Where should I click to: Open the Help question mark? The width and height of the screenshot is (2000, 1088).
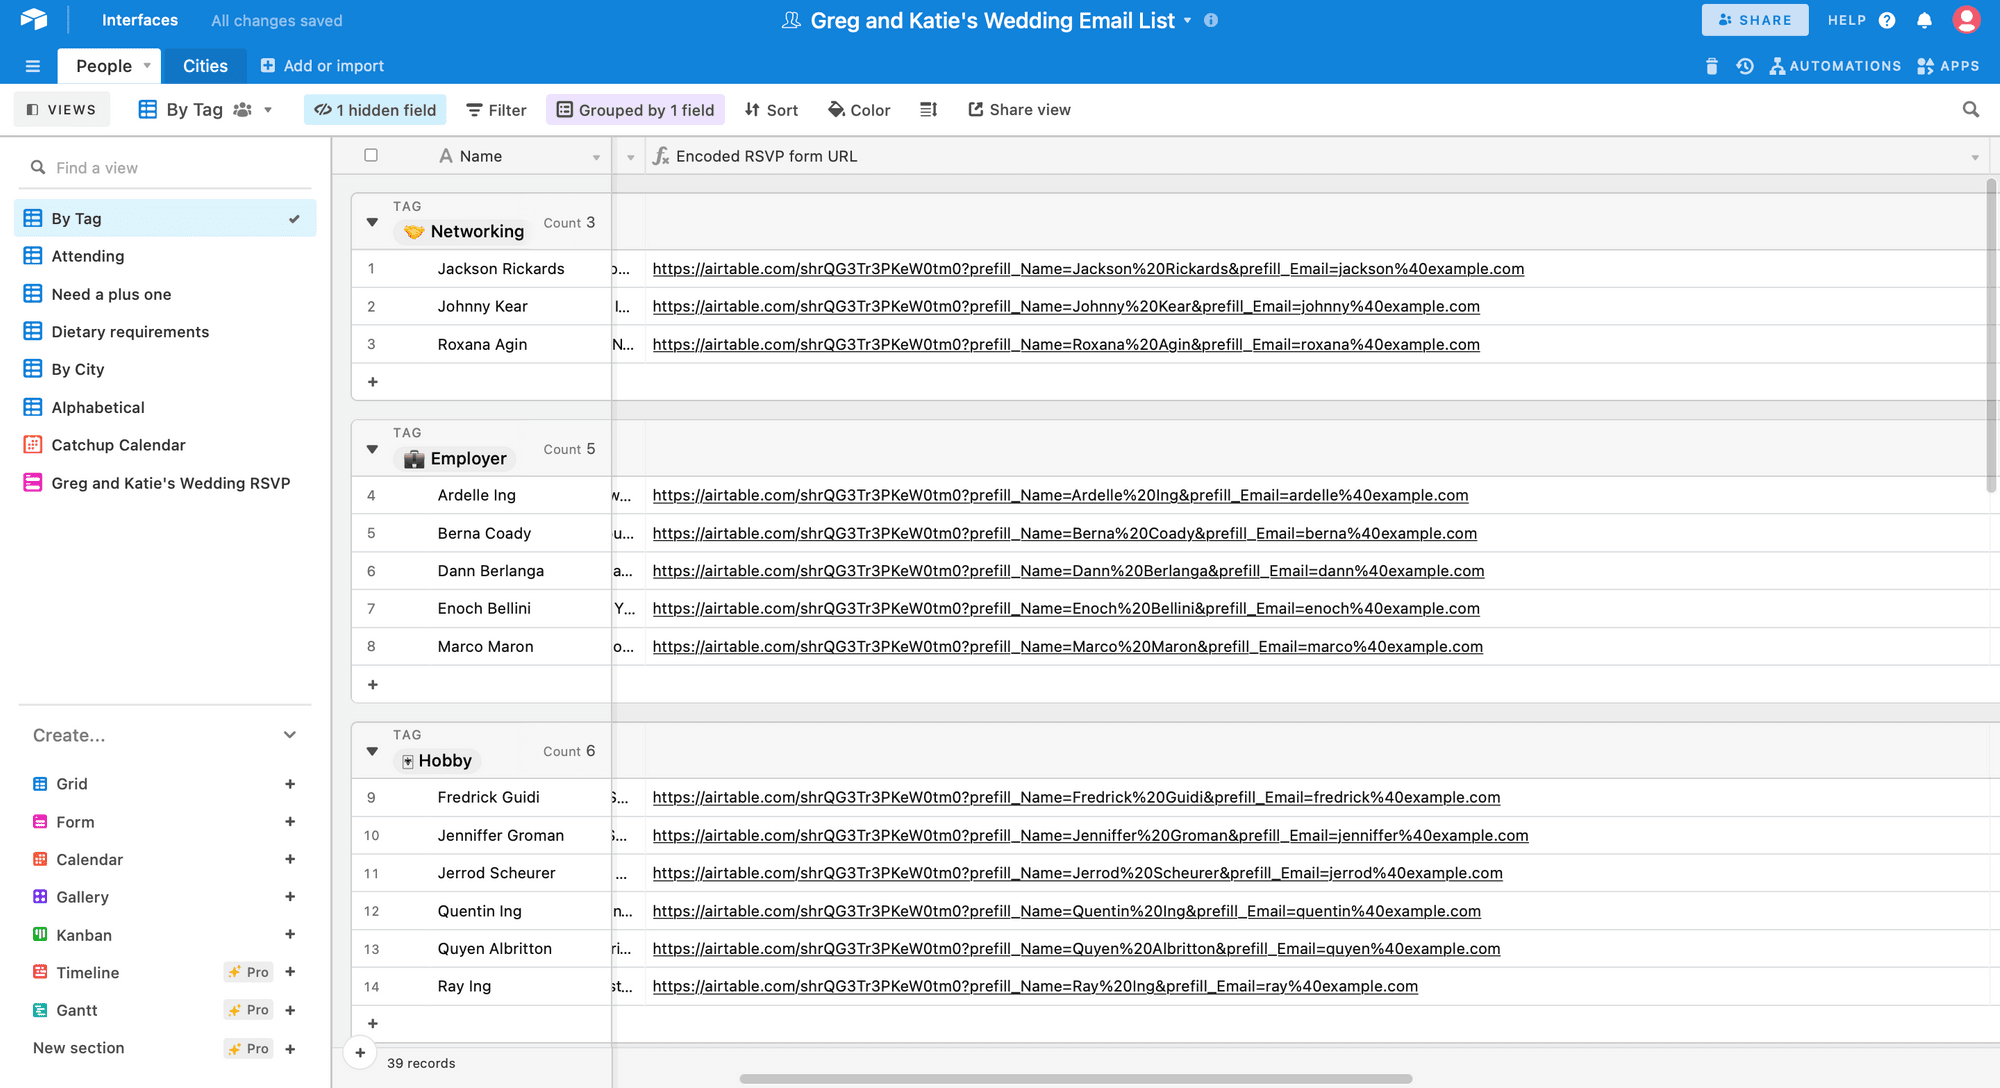(1887, 21)
